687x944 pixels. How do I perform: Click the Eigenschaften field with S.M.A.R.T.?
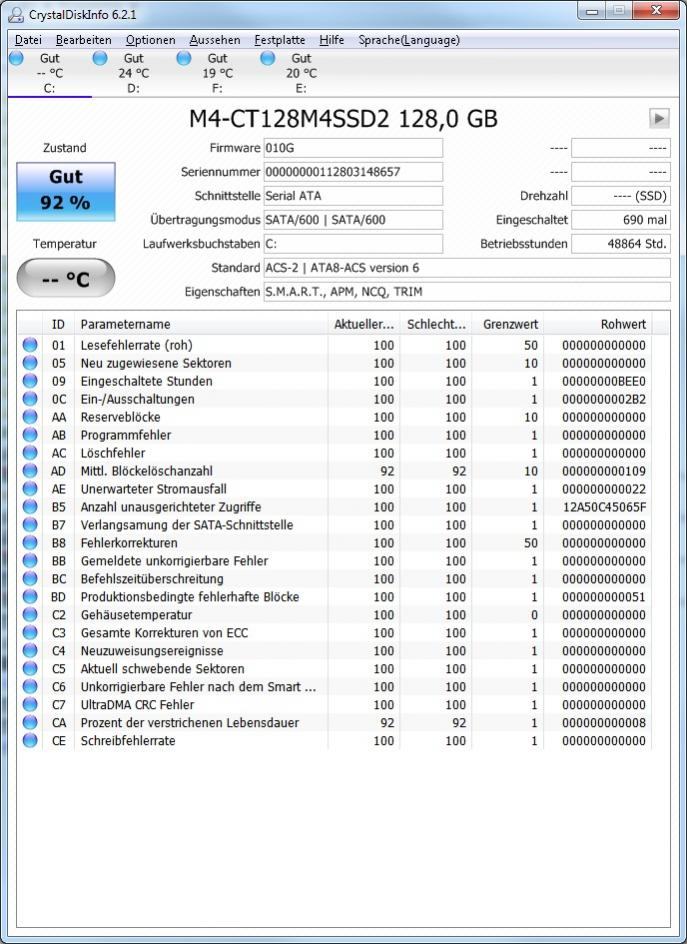coord(467,292)
